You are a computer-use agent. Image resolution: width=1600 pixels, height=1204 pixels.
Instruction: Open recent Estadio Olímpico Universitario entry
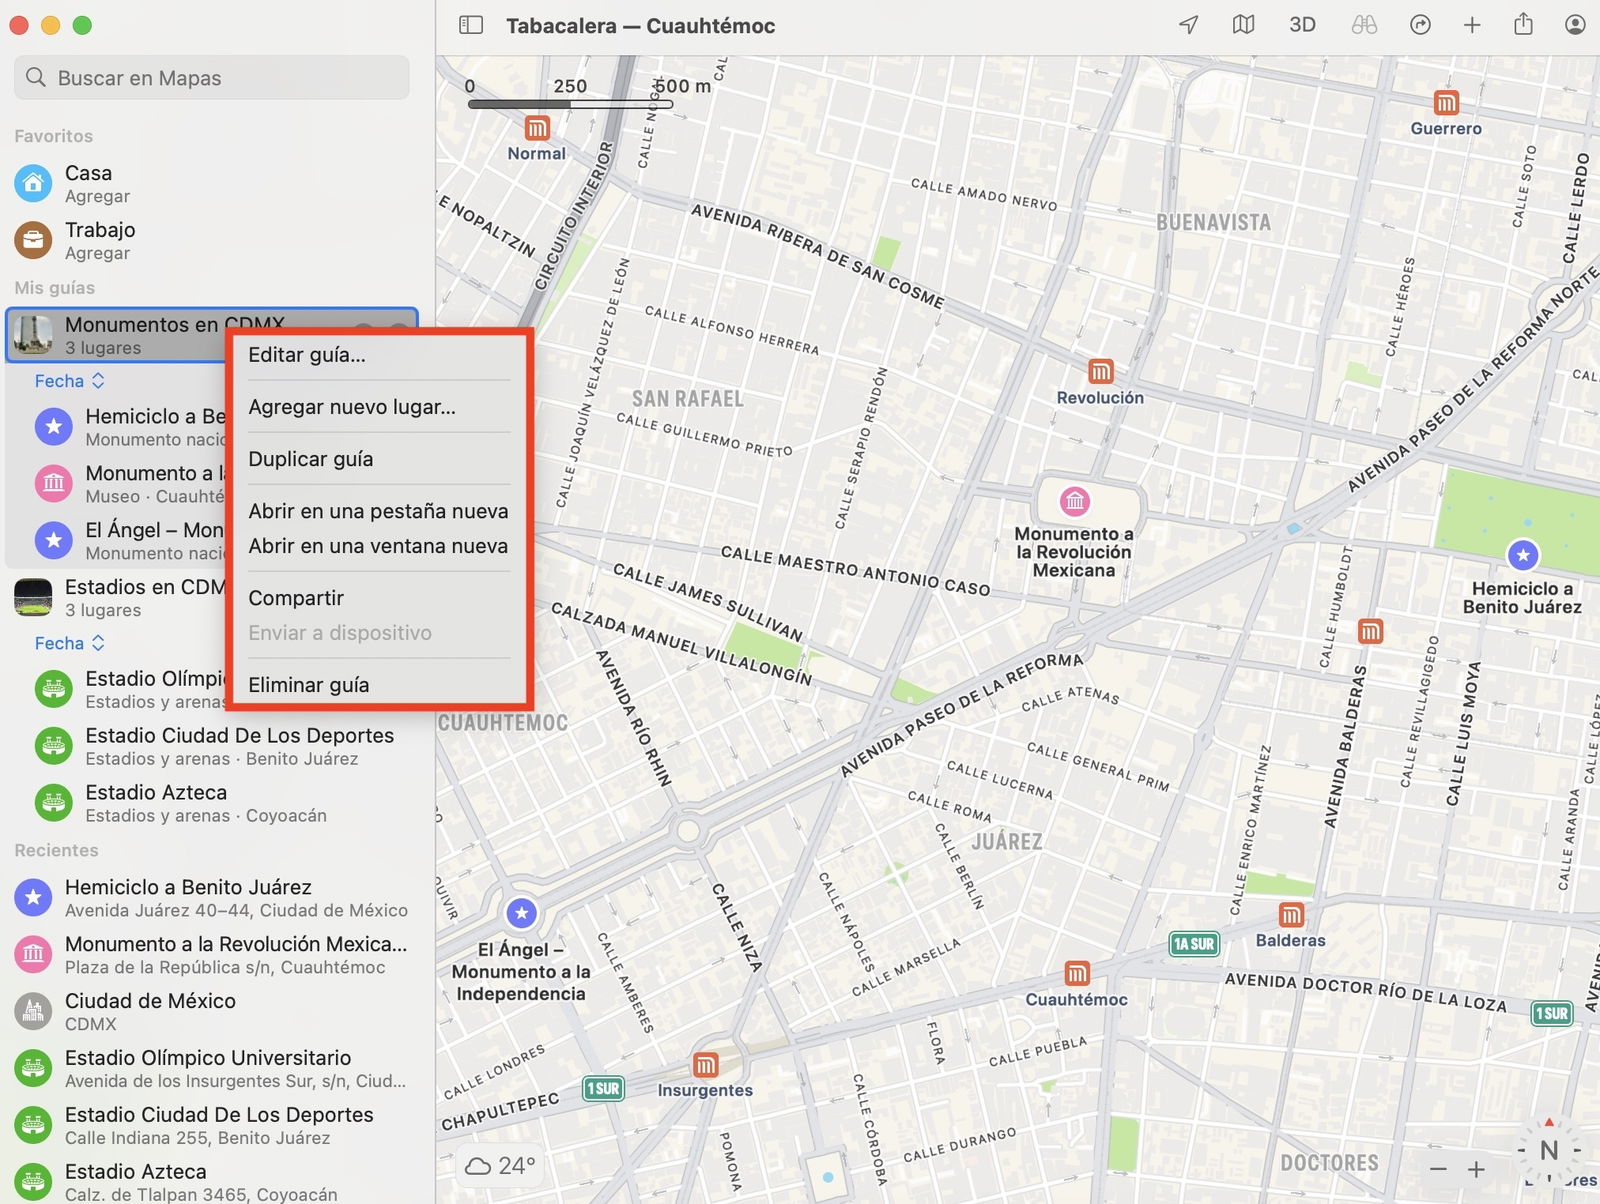click(212, 1069)
